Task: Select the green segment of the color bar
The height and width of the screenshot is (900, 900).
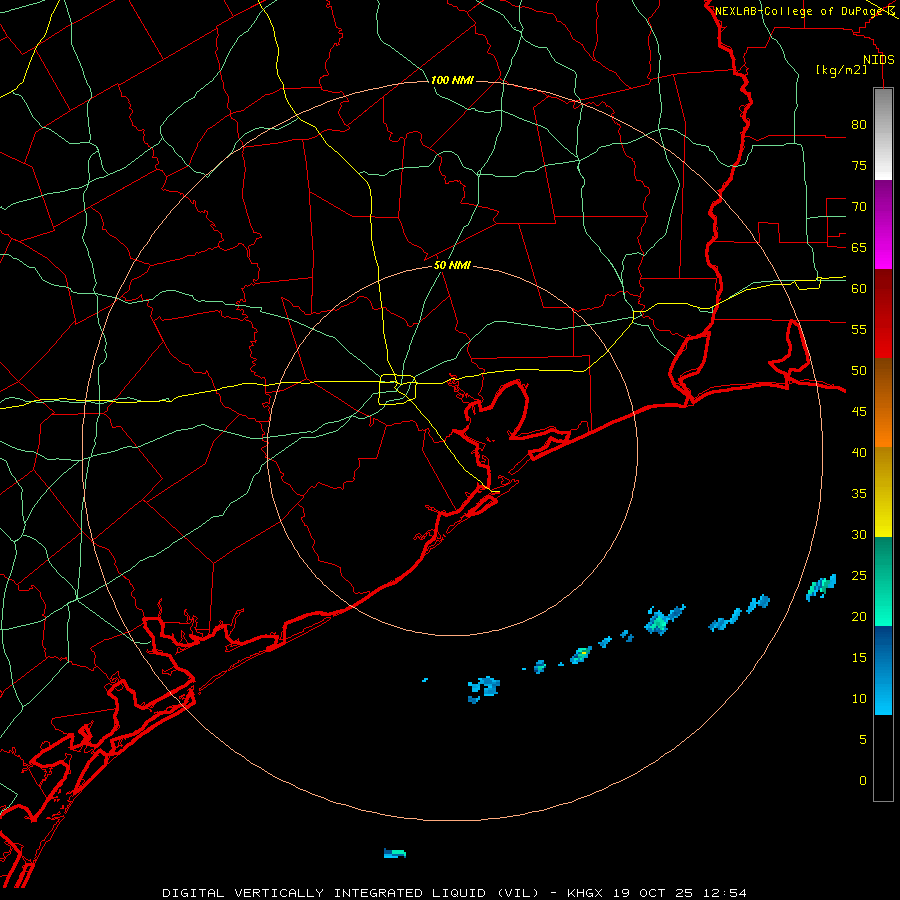Action: (883, 581)
